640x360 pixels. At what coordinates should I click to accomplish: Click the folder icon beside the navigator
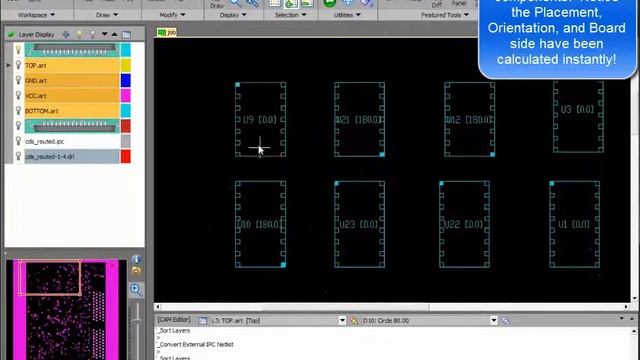point(136,271)
